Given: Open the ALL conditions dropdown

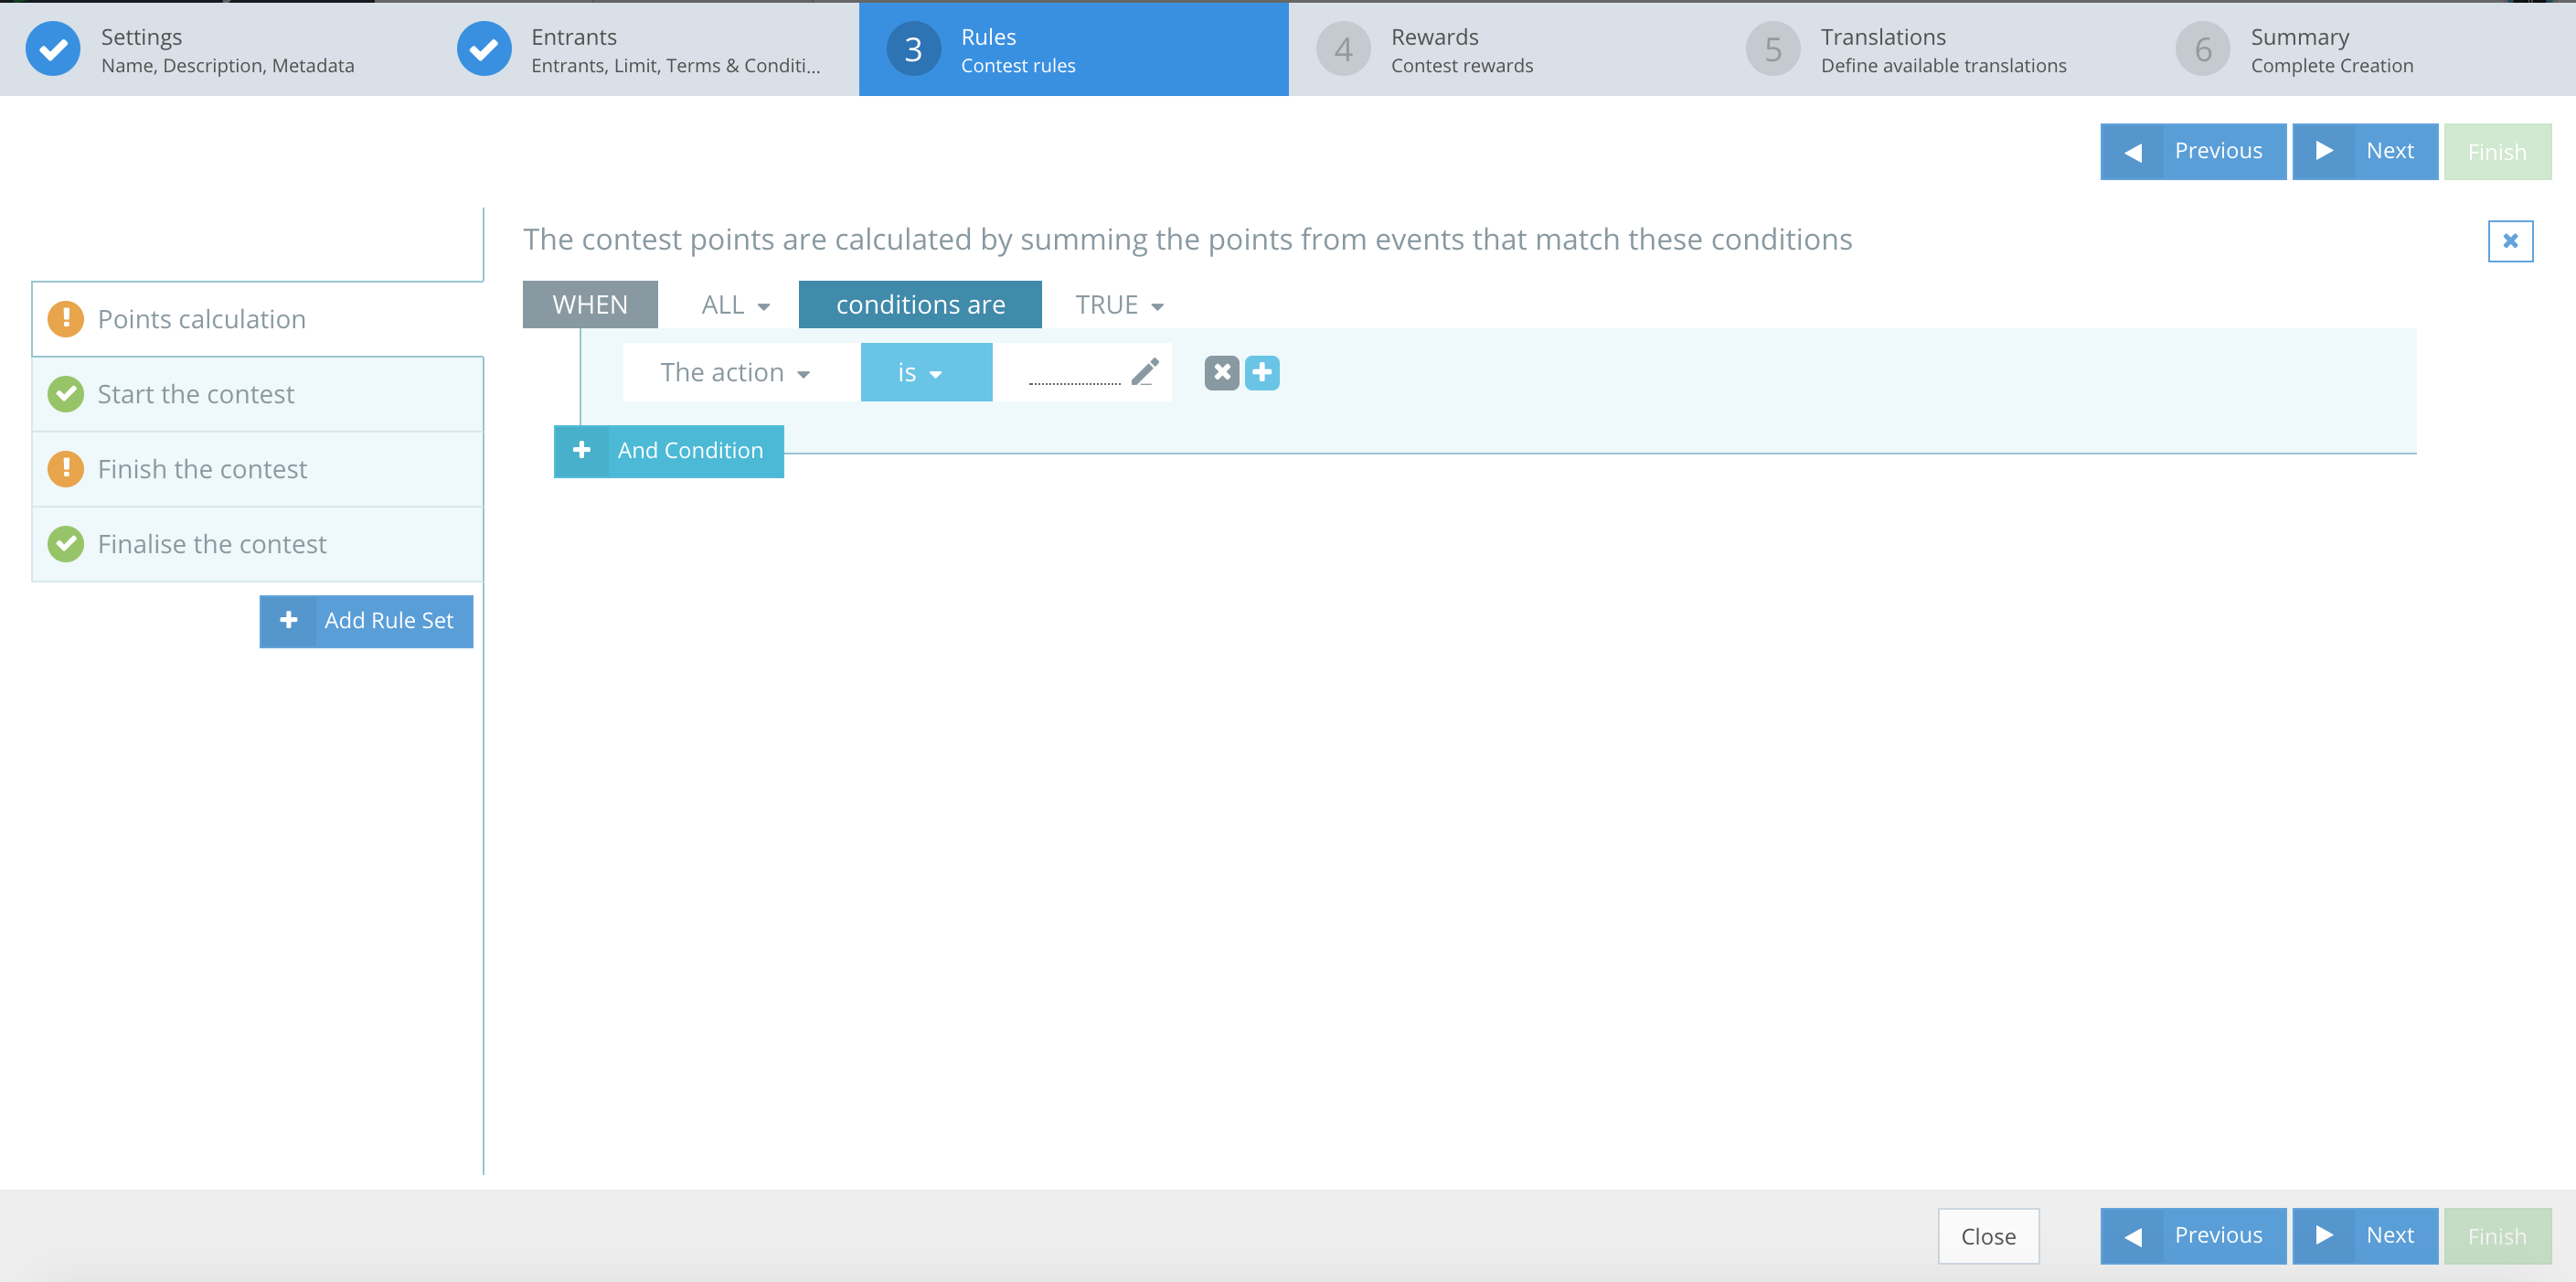Looking at the screenshot, I should pyautogui.click(x=735, y=305).
